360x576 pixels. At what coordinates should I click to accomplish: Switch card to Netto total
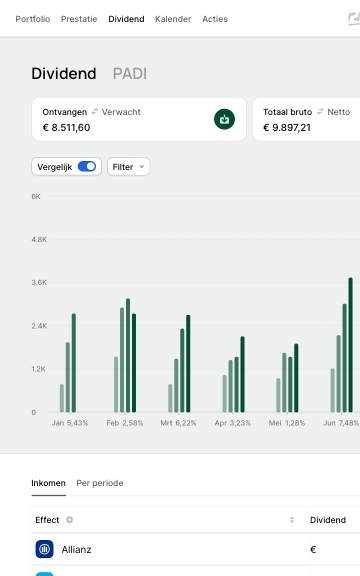[x=339, y=112]
